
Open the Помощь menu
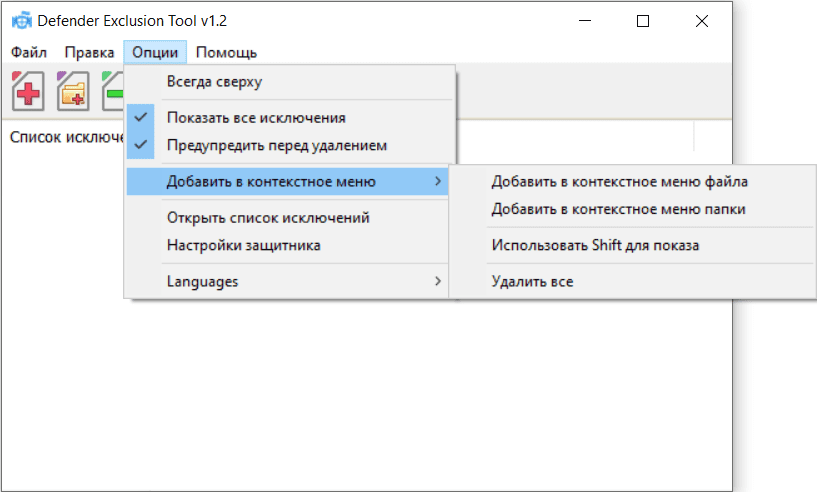226,52
